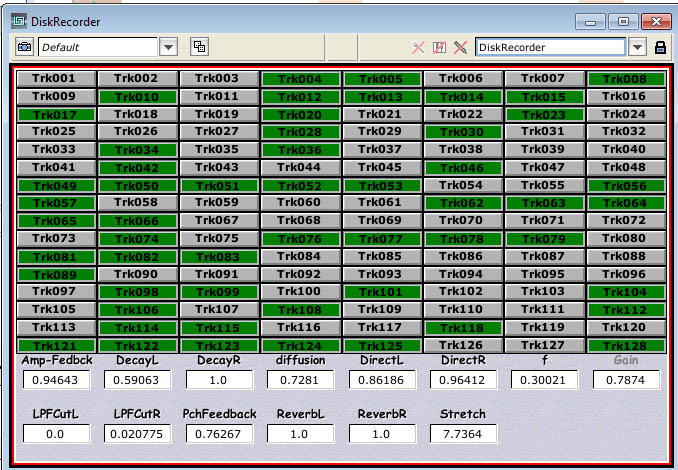
Task: Maximize the DiskRecorder window
Action: pos(623,22)
